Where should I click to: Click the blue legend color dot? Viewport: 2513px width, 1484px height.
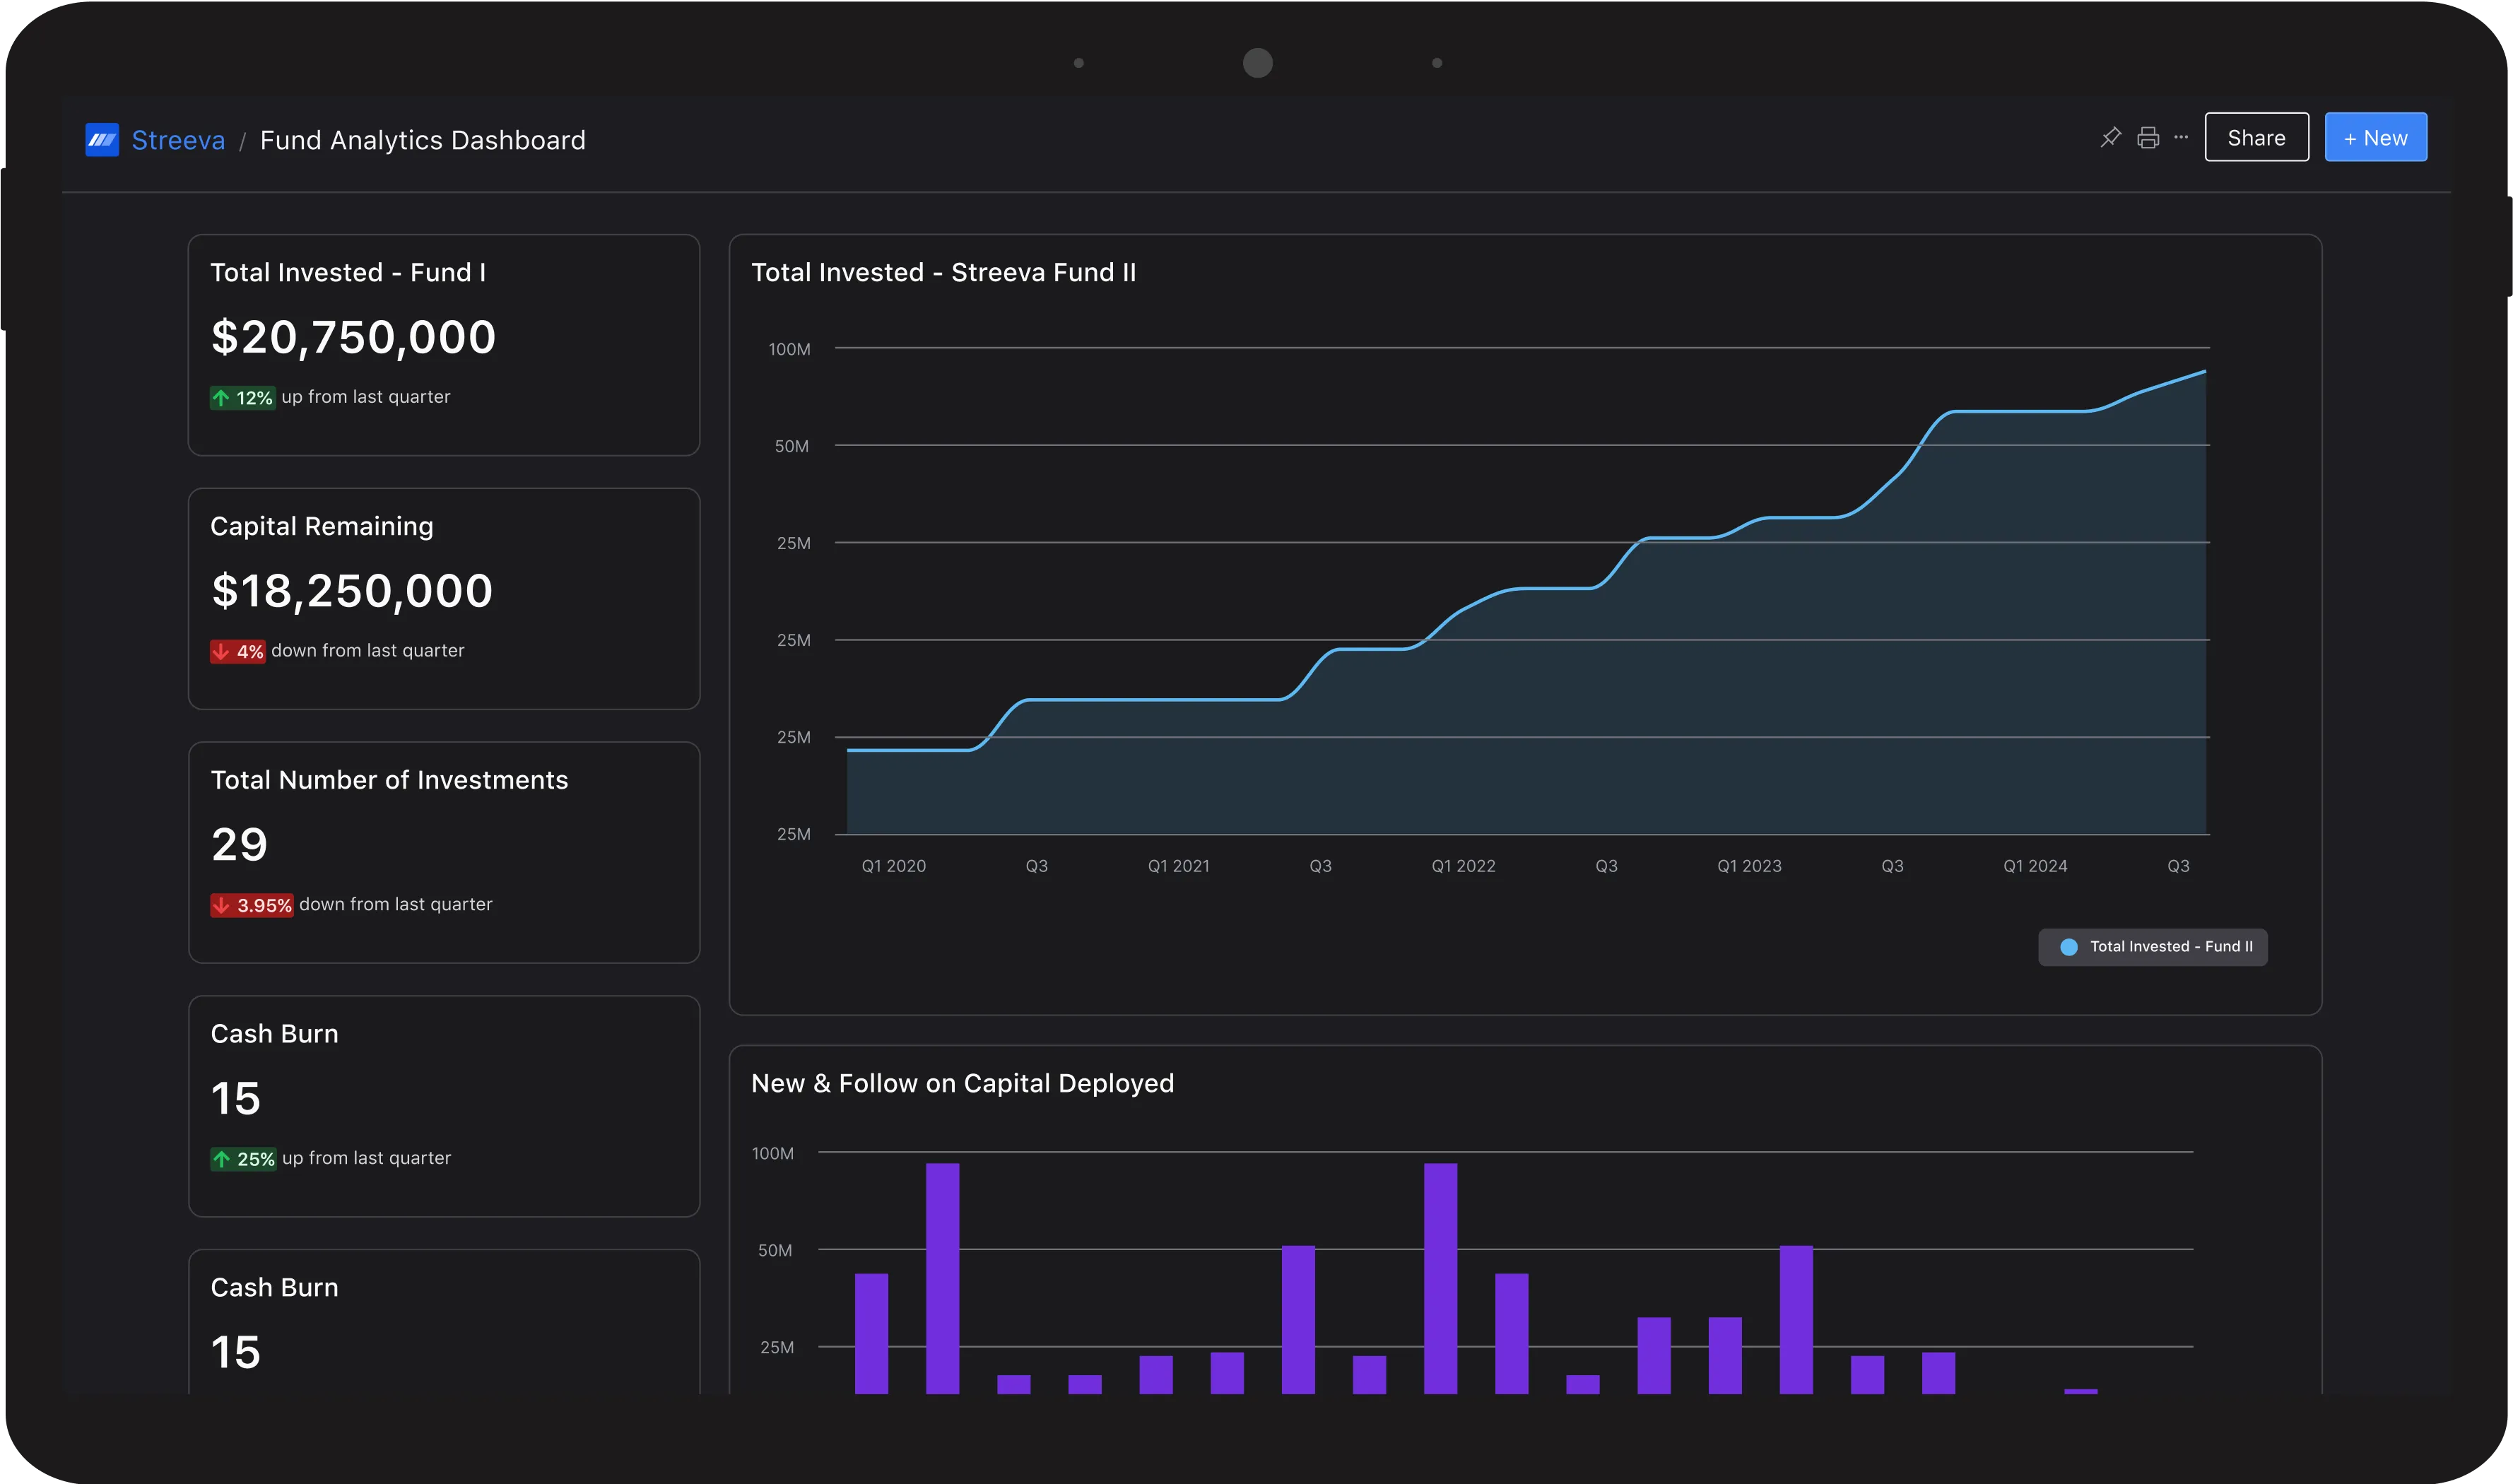pos(2069,947)
